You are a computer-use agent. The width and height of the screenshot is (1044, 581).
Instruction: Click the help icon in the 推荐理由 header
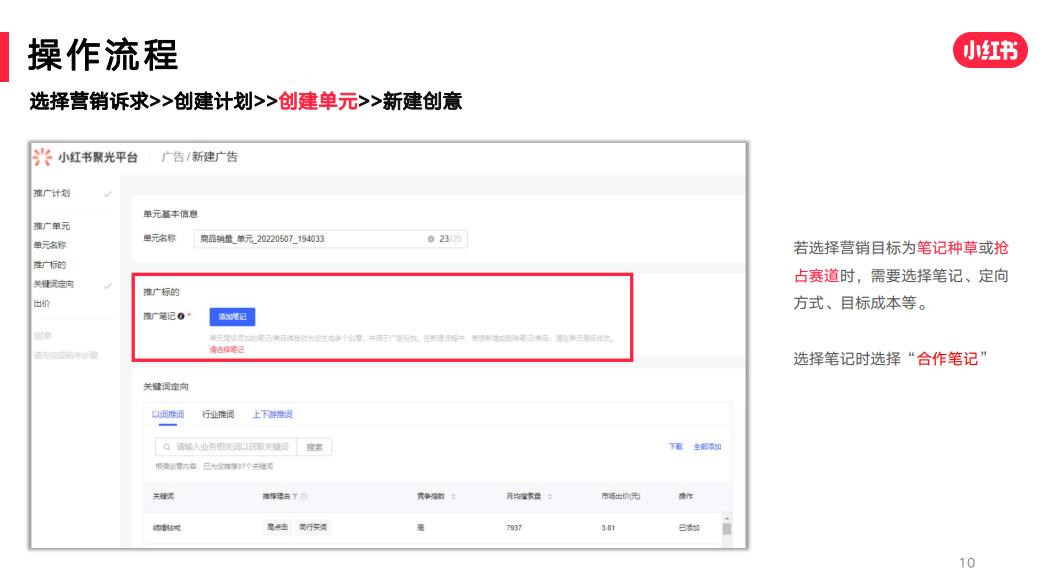click(x=304, y=496)
